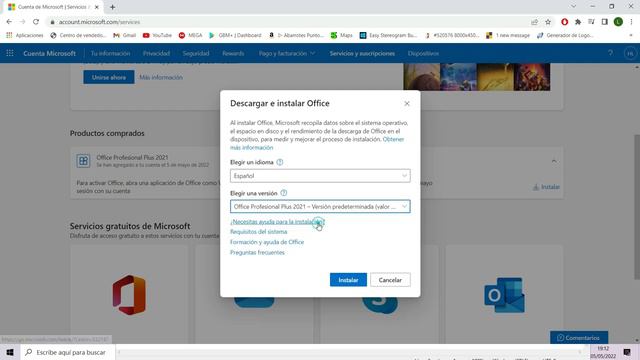This screenshot has width=640, height=360.
Task: Open the tab search chevron in title bar
Action: 573,7
